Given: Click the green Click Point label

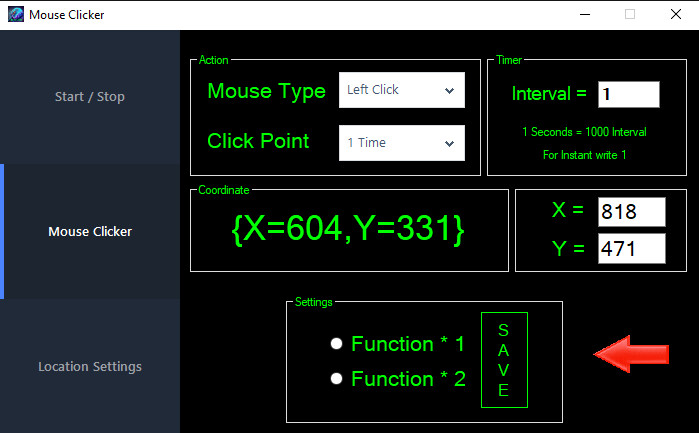Looking at the screenshot, I should click(x=258, y=141).
